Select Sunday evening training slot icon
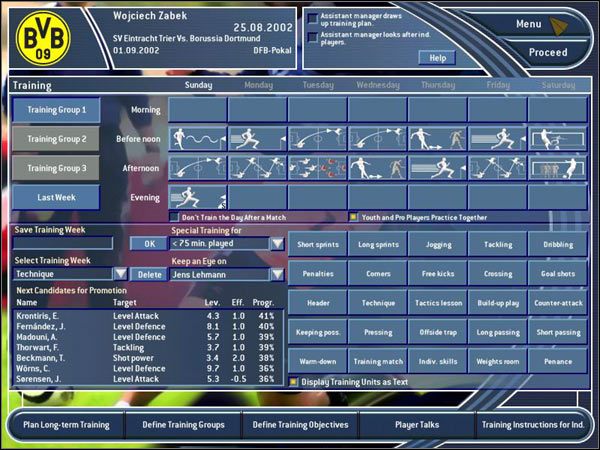 click(x=197, y=195)
